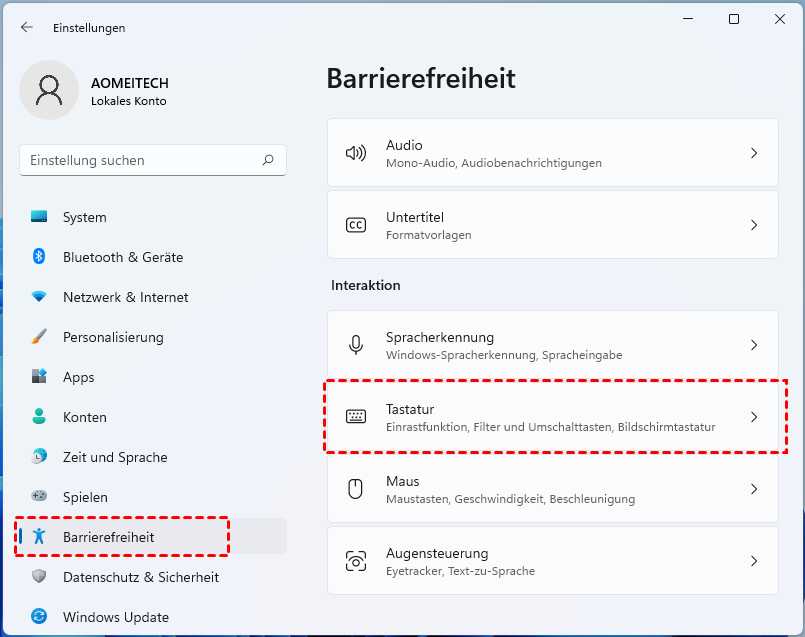The image size is (805, 637).
Task: Click the Personalisierung paintbrush icon
Action: 39,337
